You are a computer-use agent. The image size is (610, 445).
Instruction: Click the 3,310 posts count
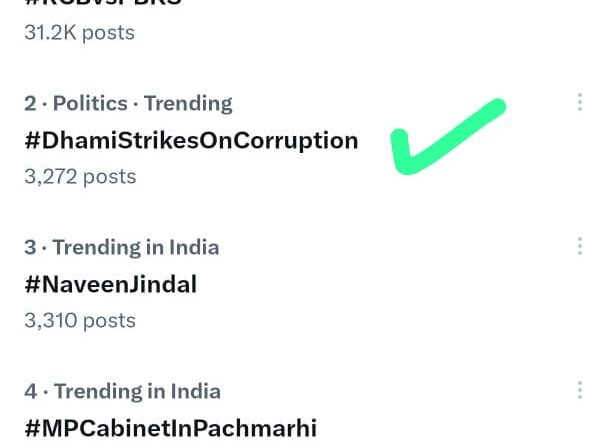point(80,320)
